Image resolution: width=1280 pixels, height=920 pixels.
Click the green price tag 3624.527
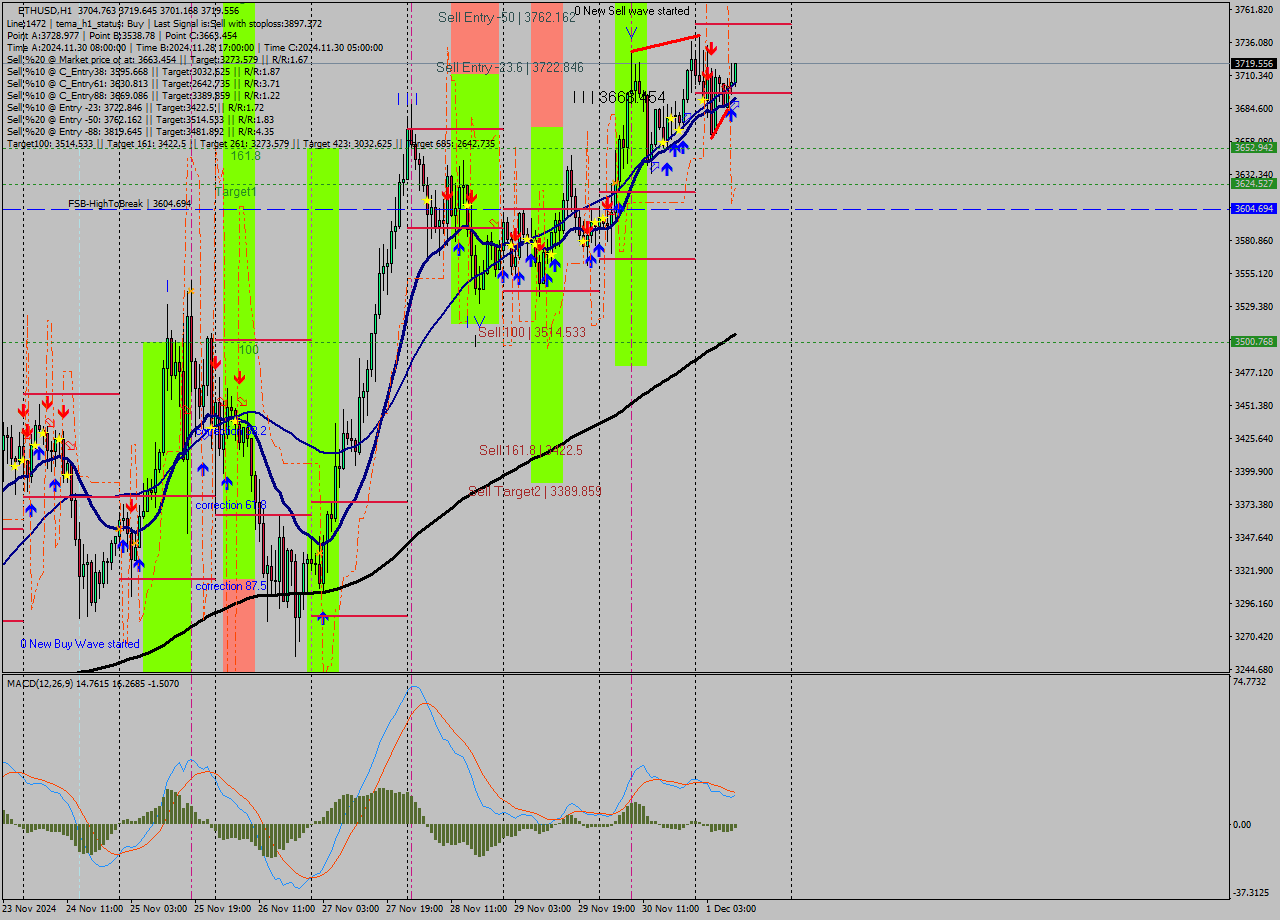[1254, 183]
